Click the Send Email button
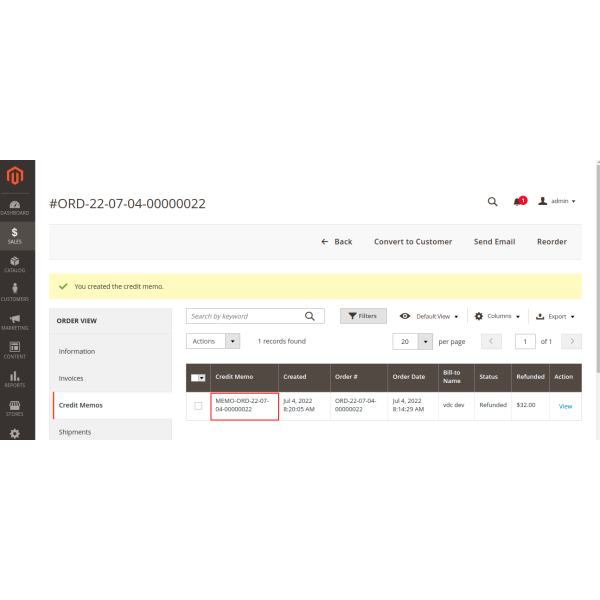The image size is (600, 600). point(494,241)
